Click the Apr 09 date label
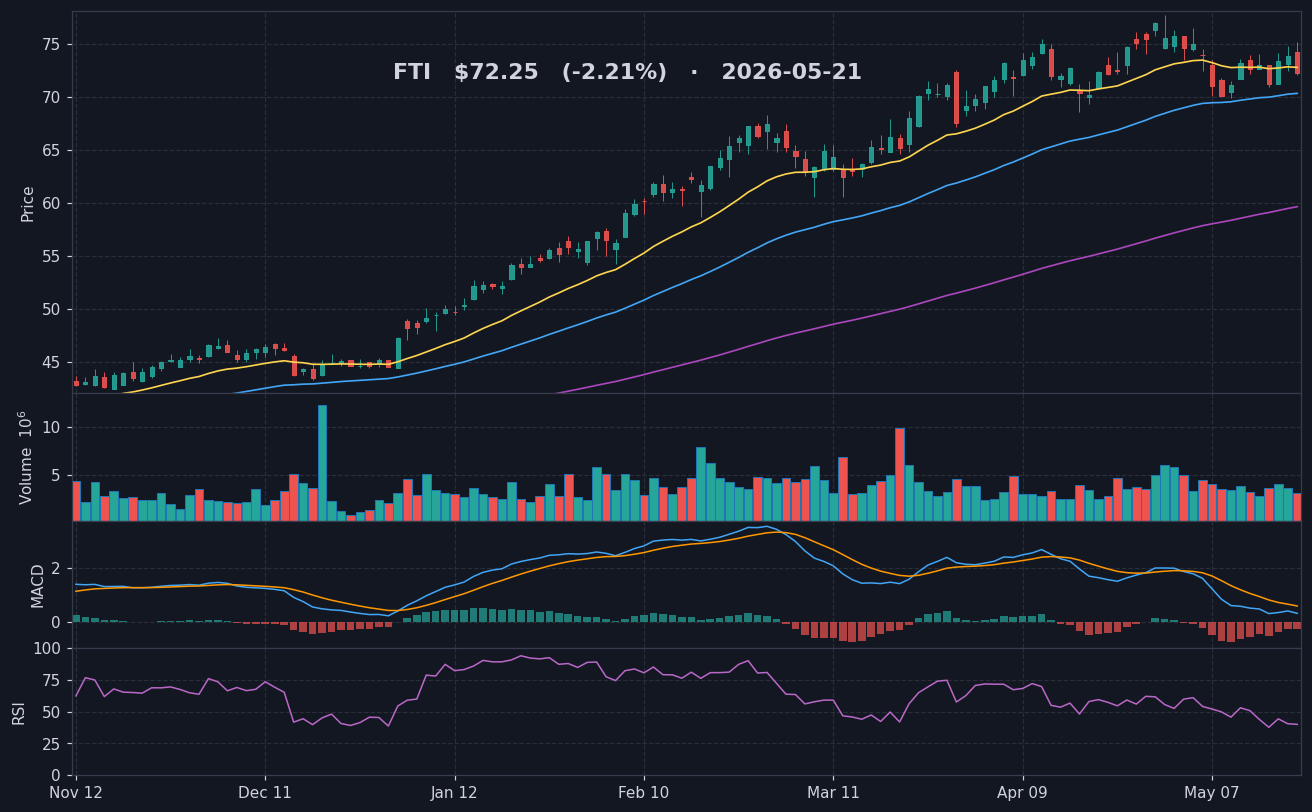 pyautogui.click(x=1023, y=794)
